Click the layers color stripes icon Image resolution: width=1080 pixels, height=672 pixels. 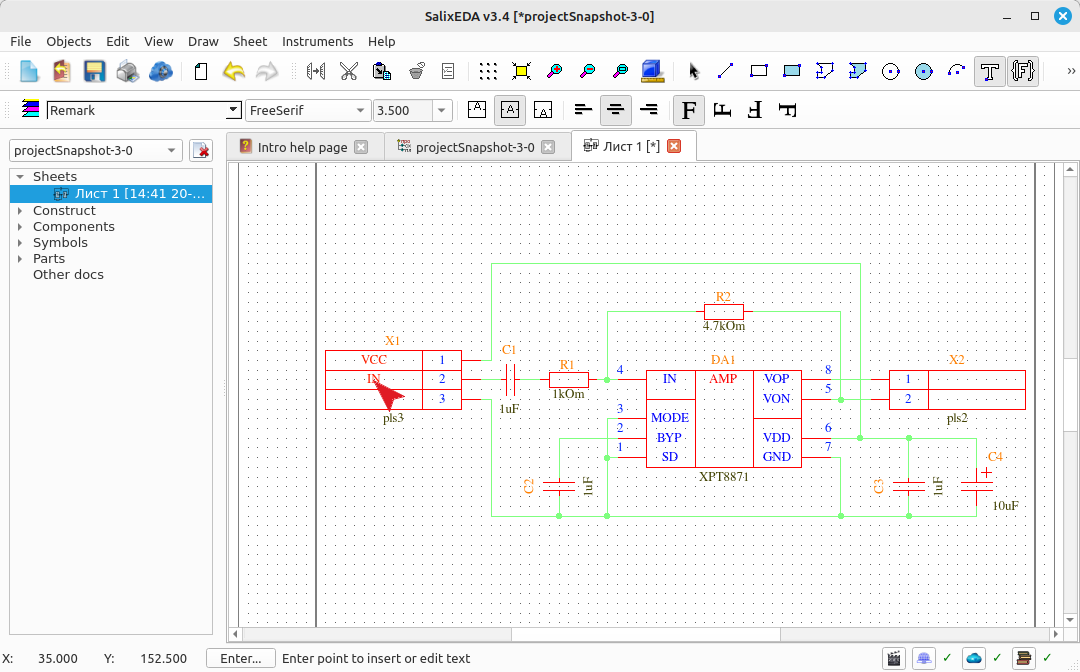(30, 109)
